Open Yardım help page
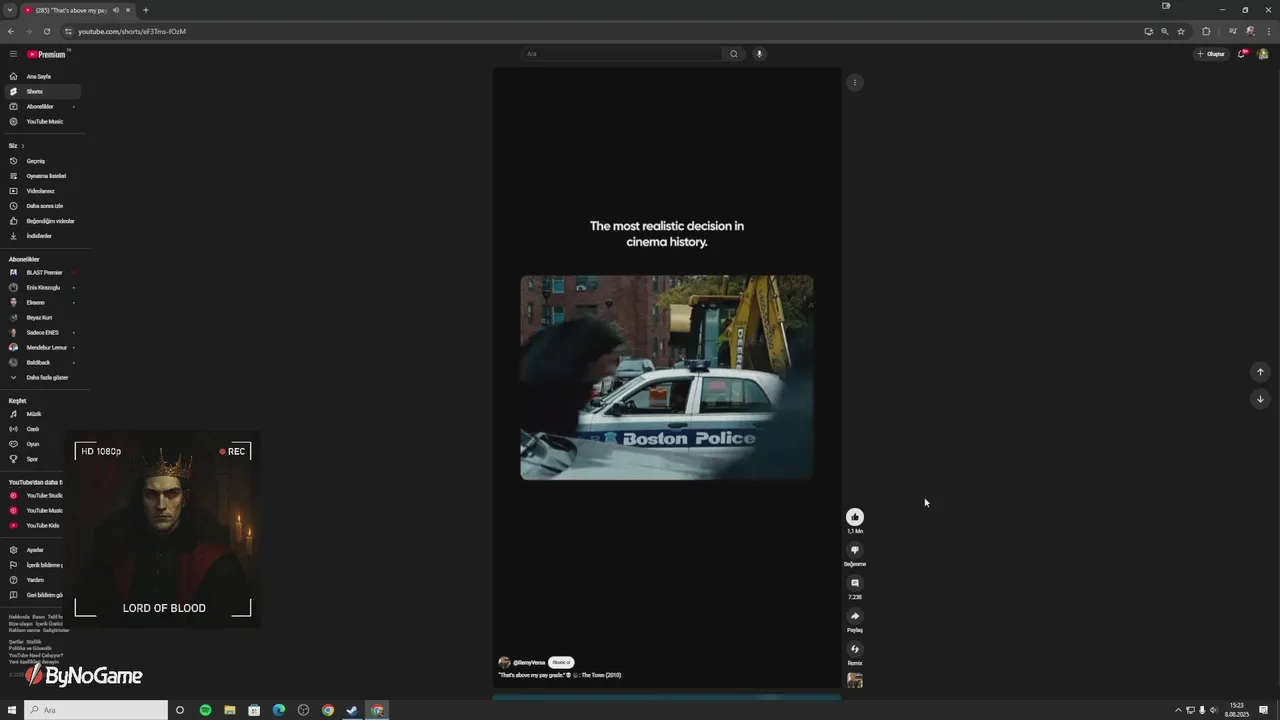Image resolution: width=1280 pixels, height=720 pixels. pyautogui.click(x=35, y=580)
